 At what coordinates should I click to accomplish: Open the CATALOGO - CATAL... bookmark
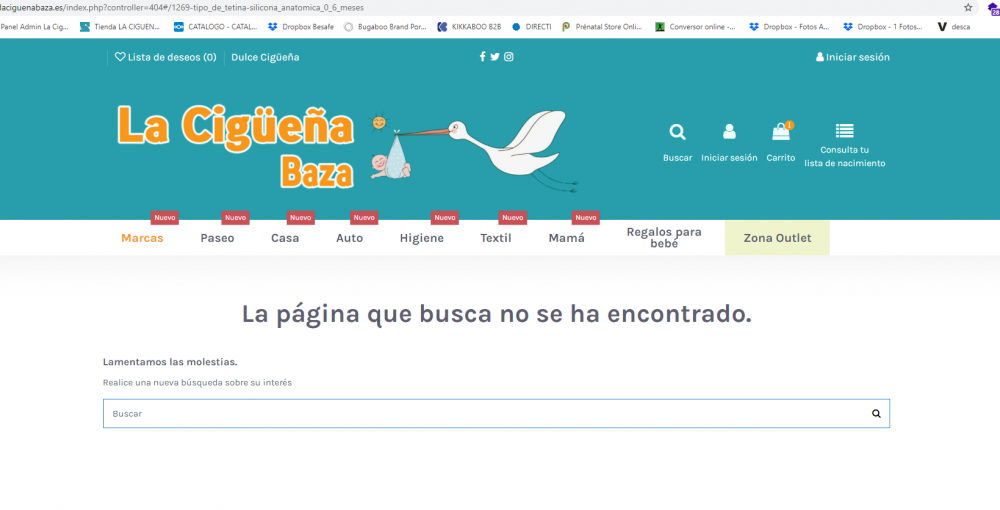(216, 27)
